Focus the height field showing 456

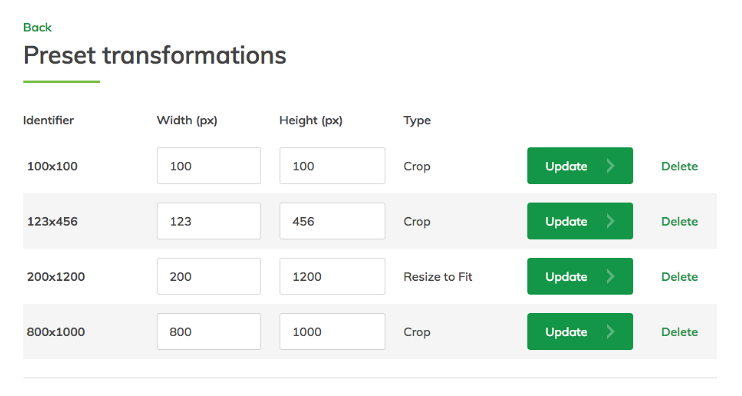332,221
